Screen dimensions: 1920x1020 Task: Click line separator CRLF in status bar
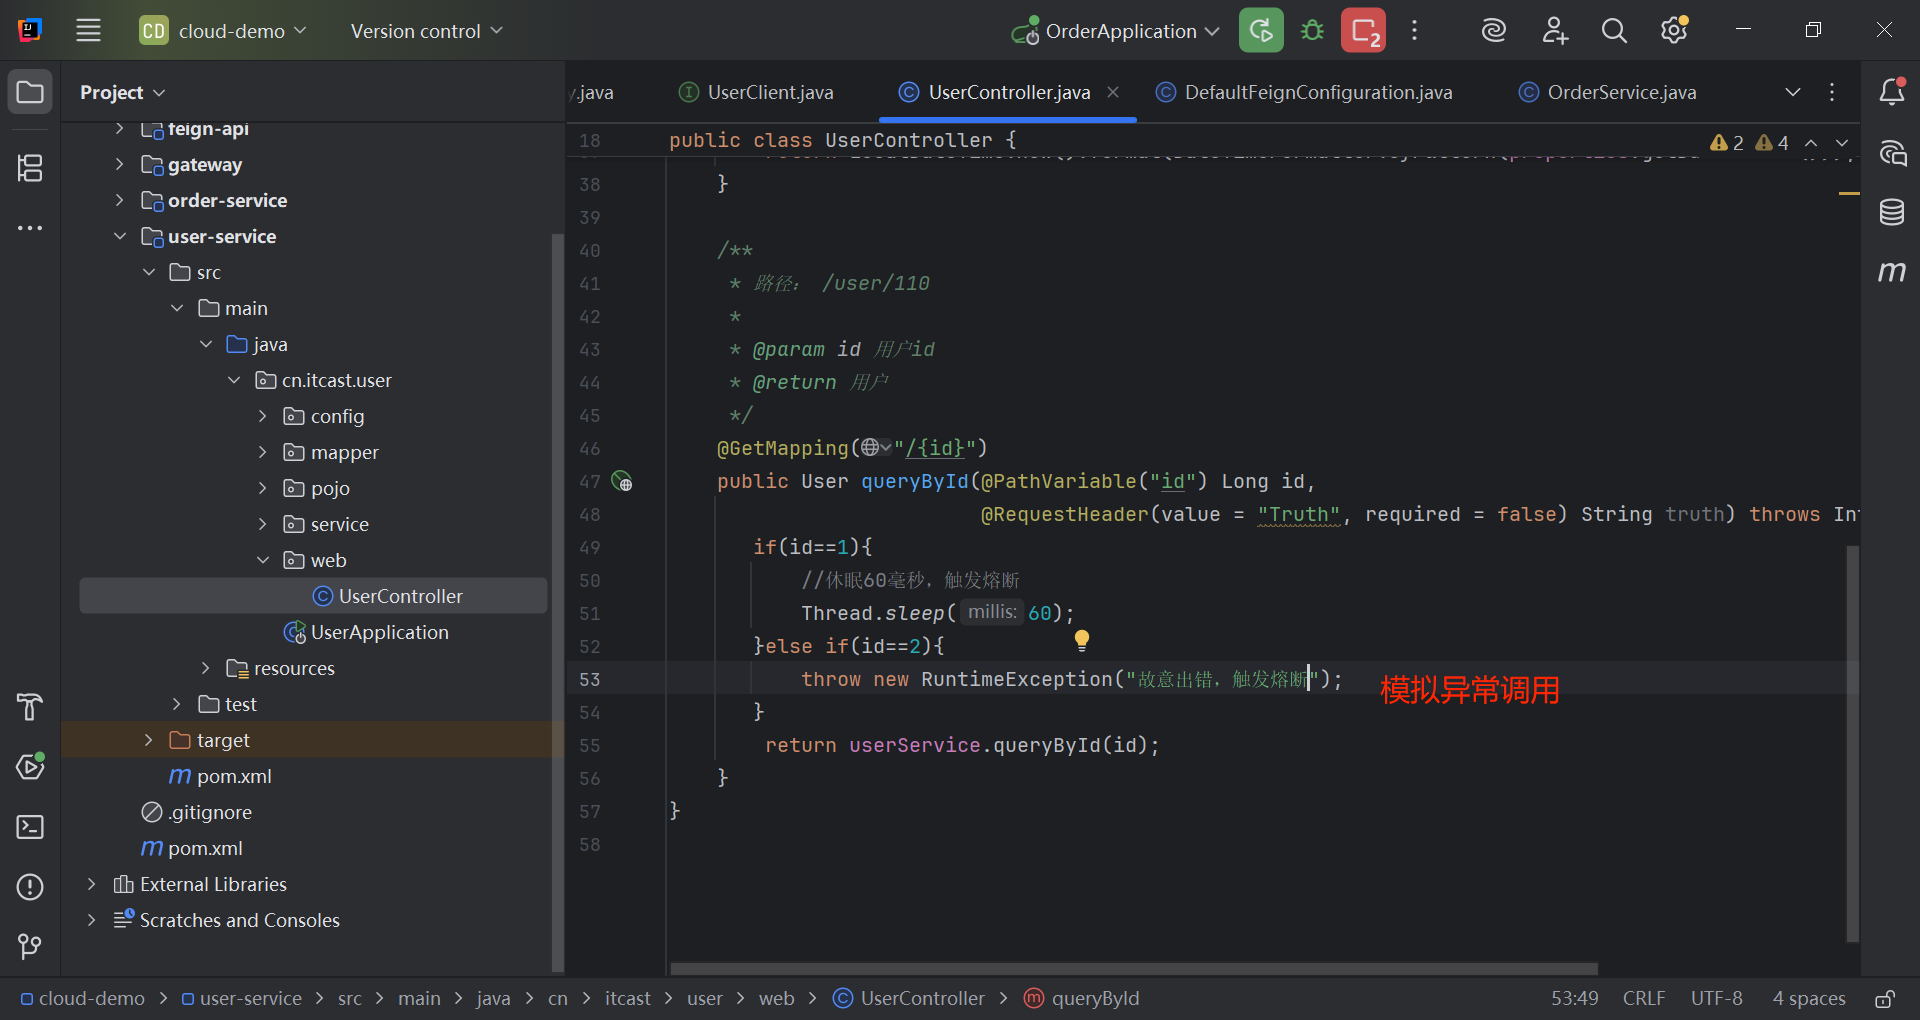1644,998
